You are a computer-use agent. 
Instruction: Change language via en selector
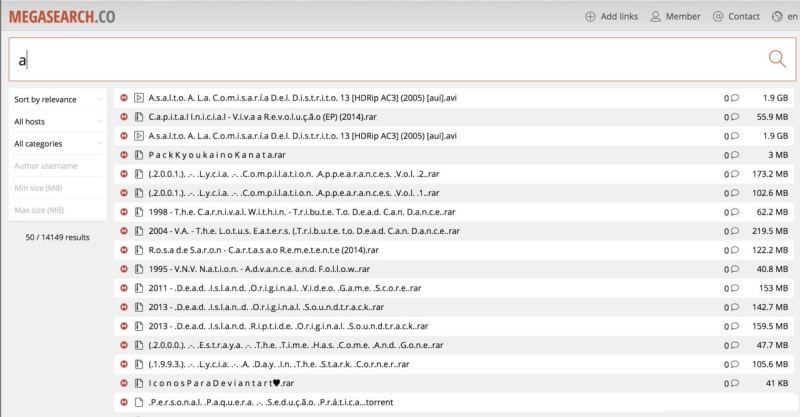coord(785,16)
